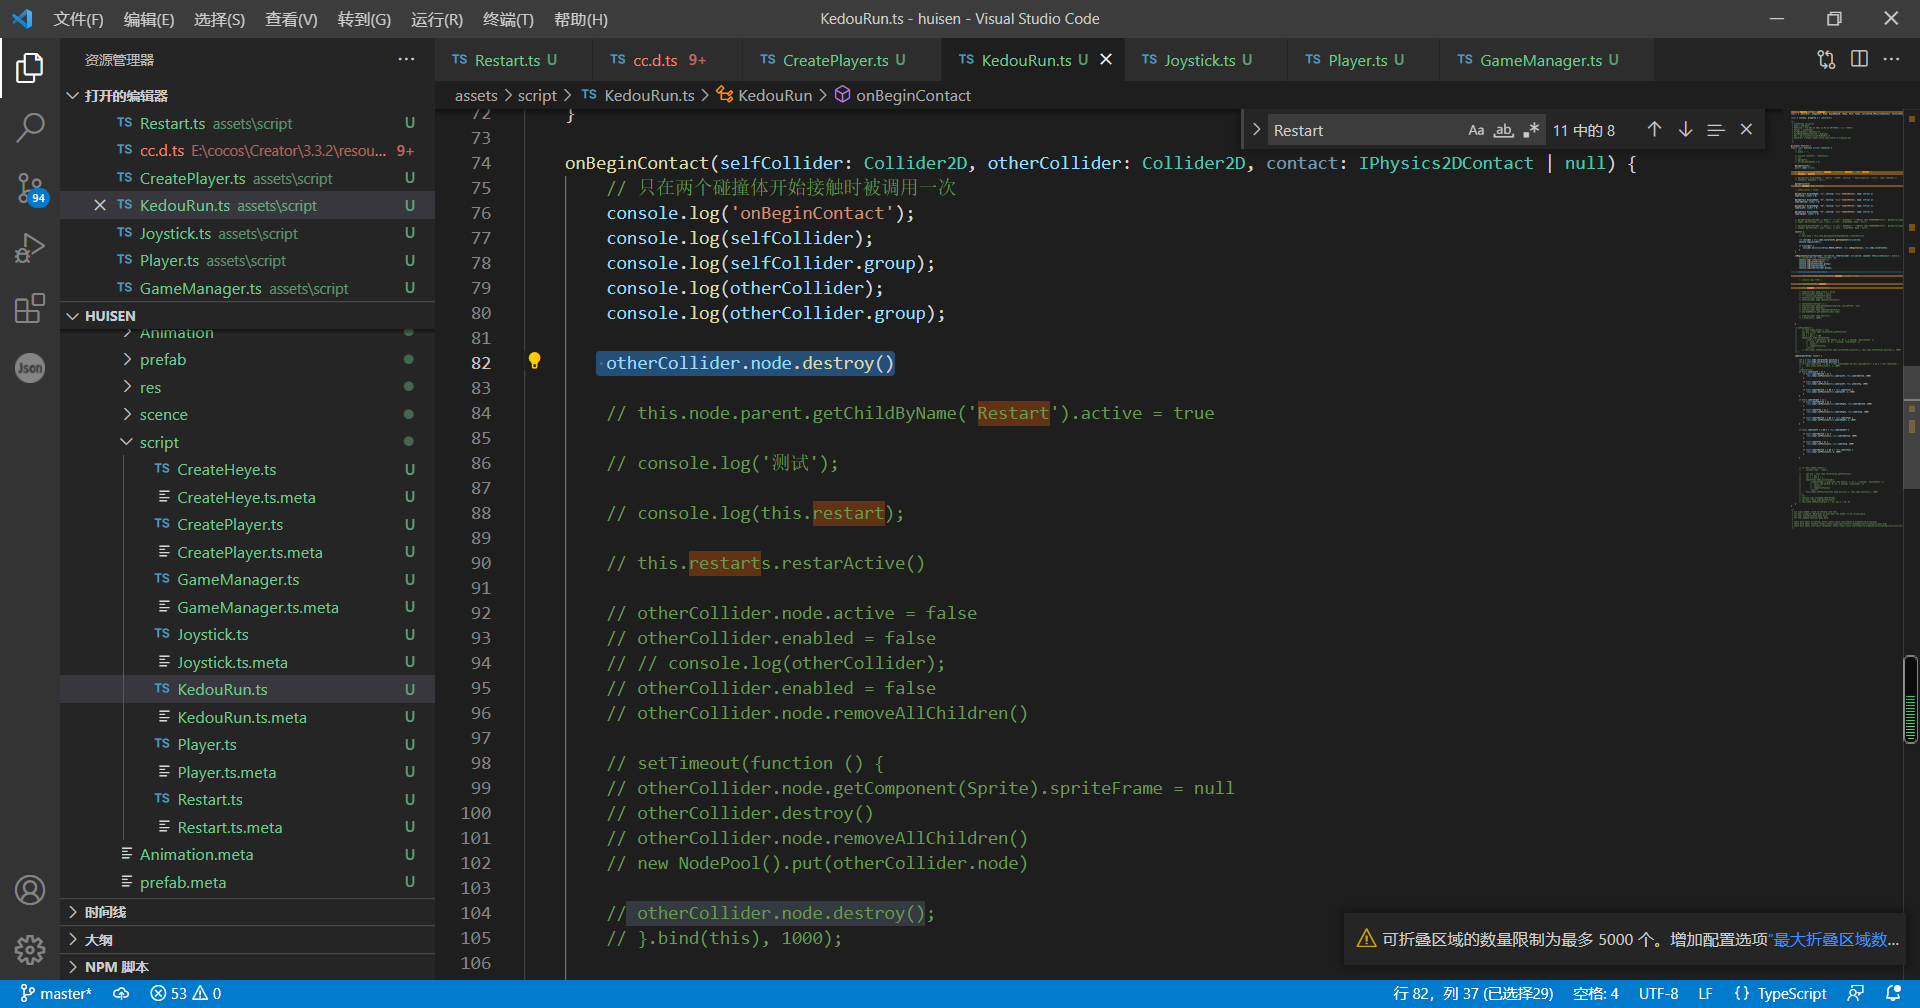This screenshot has height=1008, width=1920.
Task: Open the Run and Debug view
Action: tap(30, 248)
